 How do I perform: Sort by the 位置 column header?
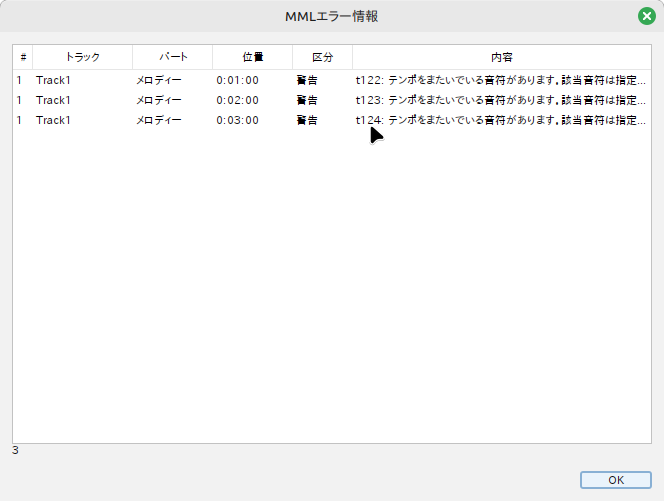(x=252, y=57)
